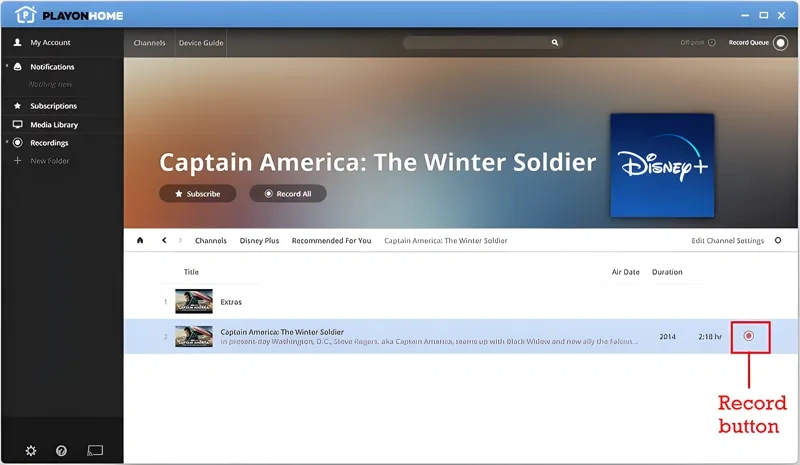
Task: Select the Disney Plus breadcrumb
Action: [259, 241]
